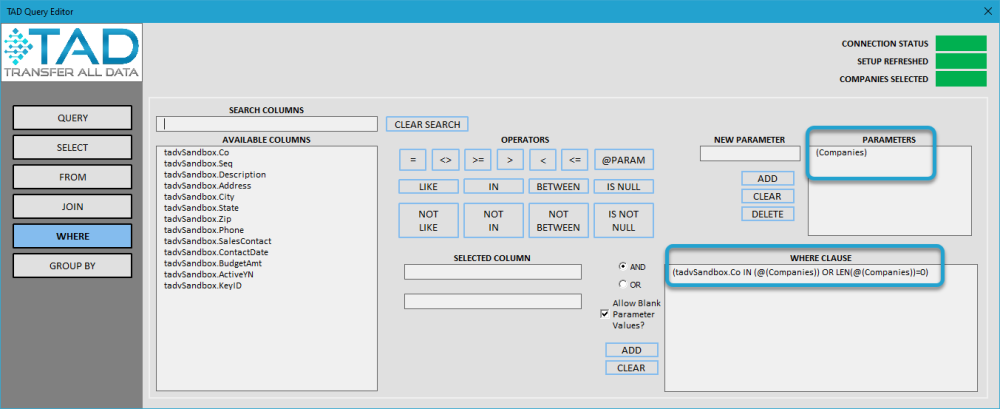Select tadvSandbox.BudgetAmt column
The width and height of the screenshot is (1000, 409).
212,263
